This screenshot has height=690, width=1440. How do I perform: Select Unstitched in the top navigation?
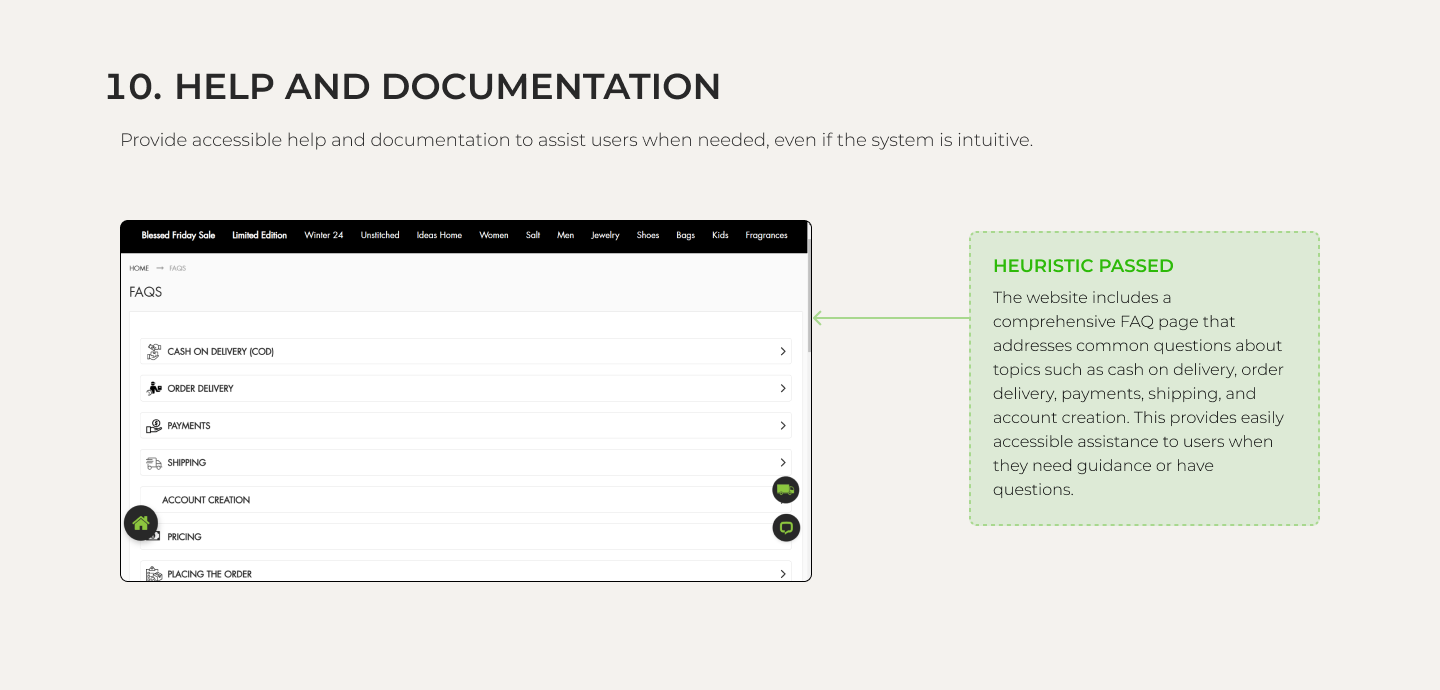coord(380,236)
